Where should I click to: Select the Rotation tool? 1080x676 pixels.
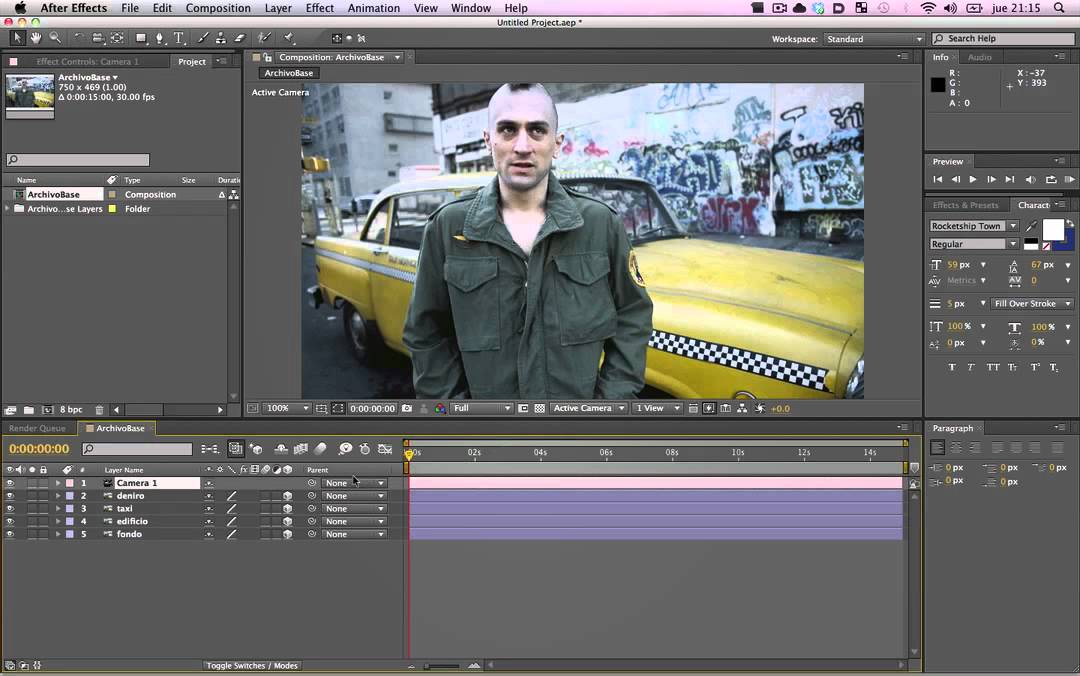pyautogui.click(x=79, y=38)
